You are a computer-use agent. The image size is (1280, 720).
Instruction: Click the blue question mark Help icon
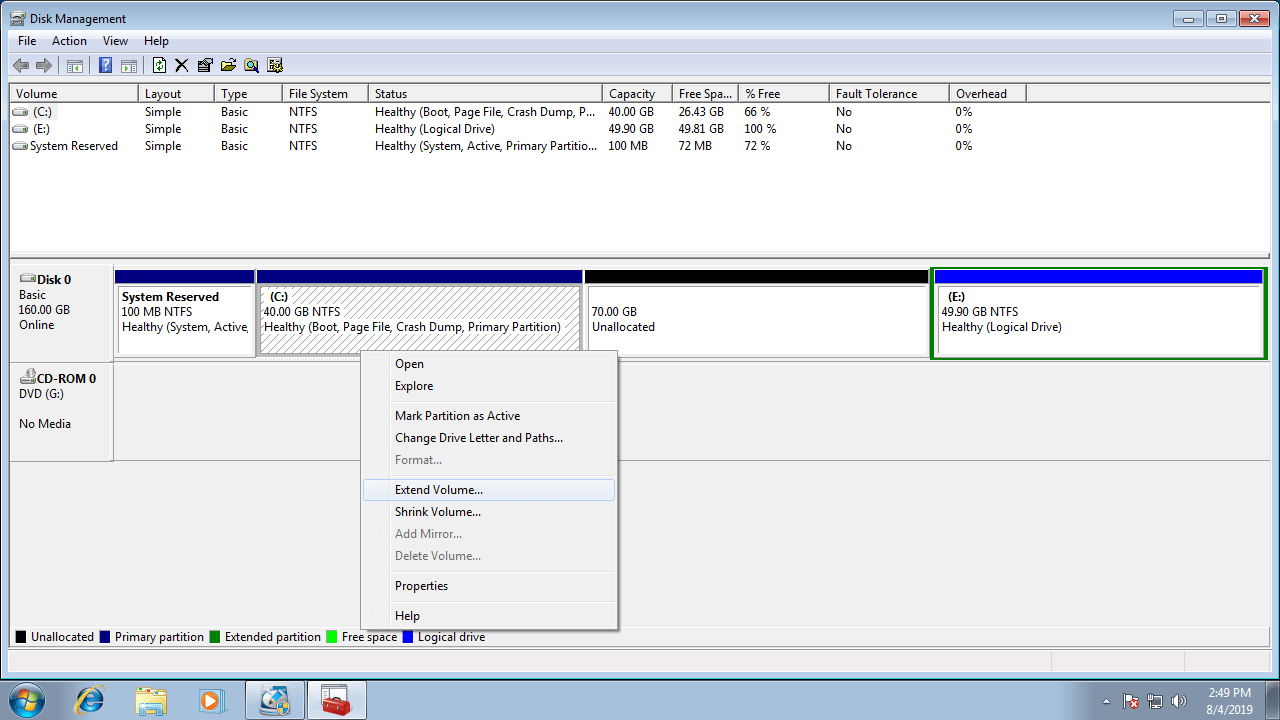click(x=105, y=65)
